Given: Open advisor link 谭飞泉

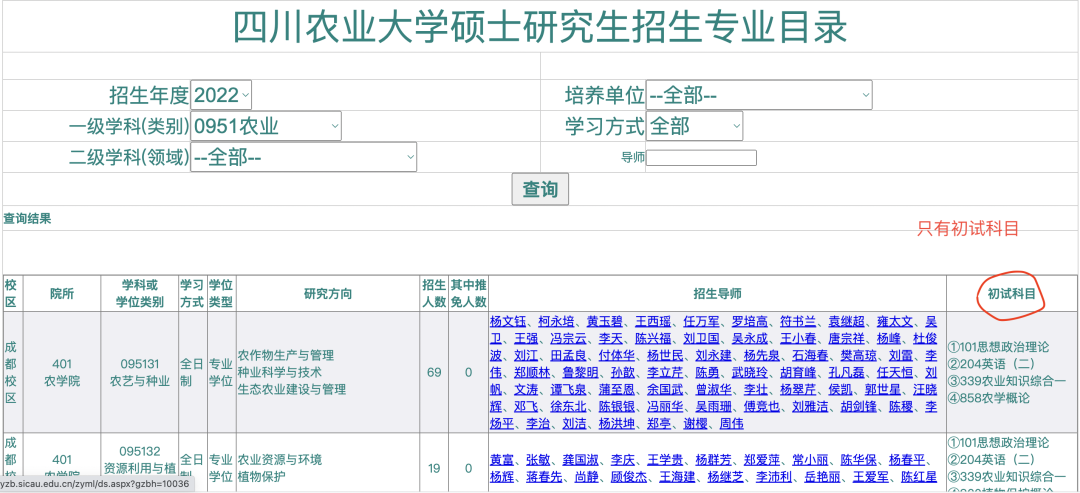Looking at the screenshot, I should click(568, 390).
